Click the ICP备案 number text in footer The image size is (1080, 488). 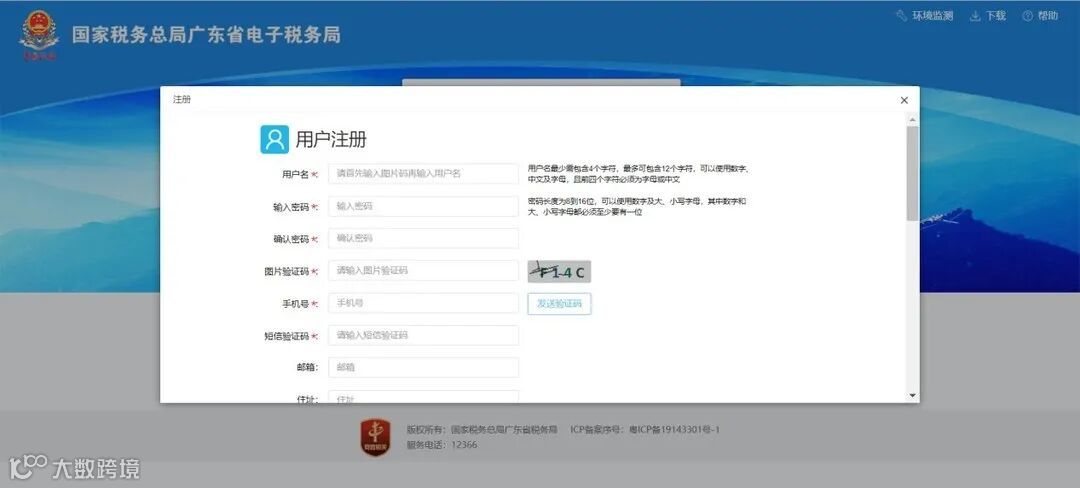tap(645, 429)
